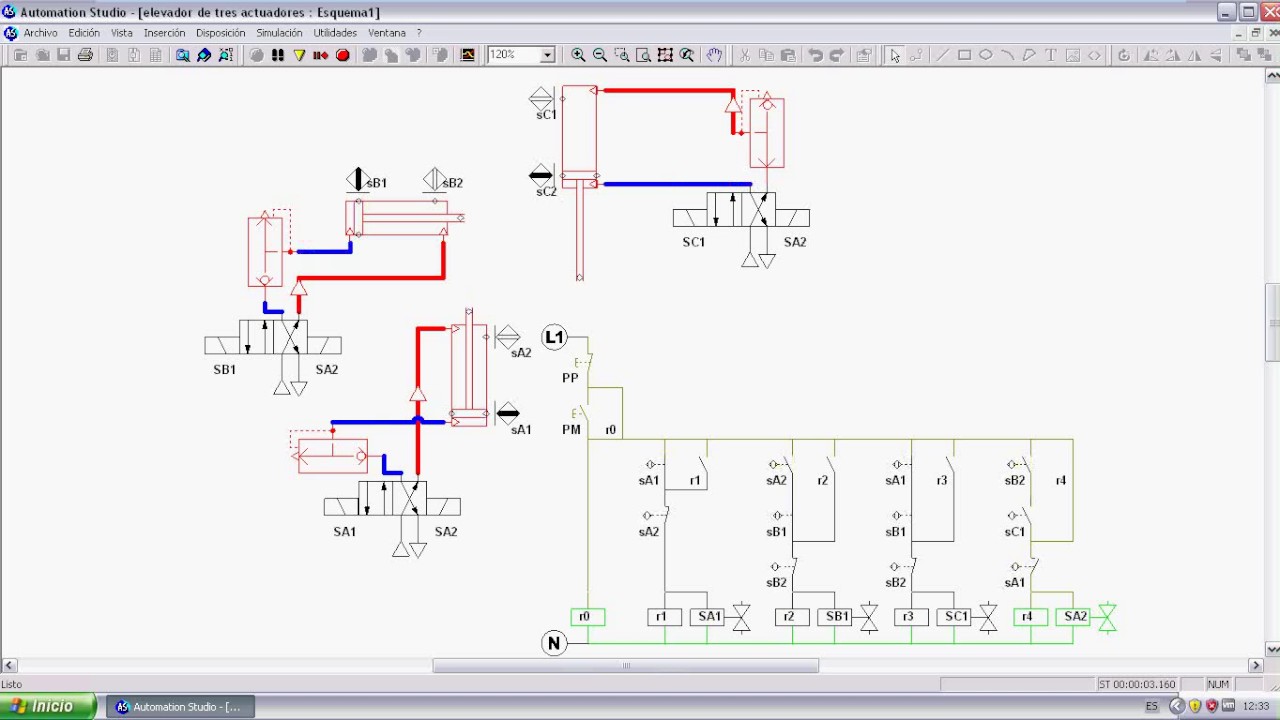Viewport: 1280px width, 720px height.
Task: Open the zoom percentage dropdown
Action: [547, 55]
